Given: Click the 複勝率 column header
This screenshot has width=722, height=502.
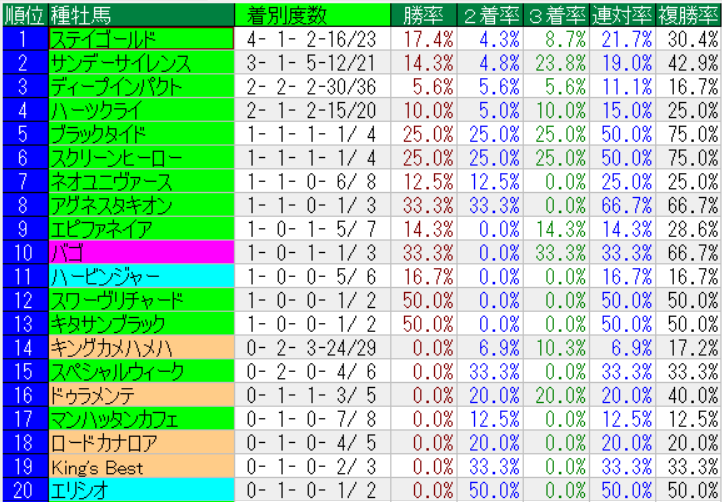Looking at the screenshot, I should click(689, 14).
